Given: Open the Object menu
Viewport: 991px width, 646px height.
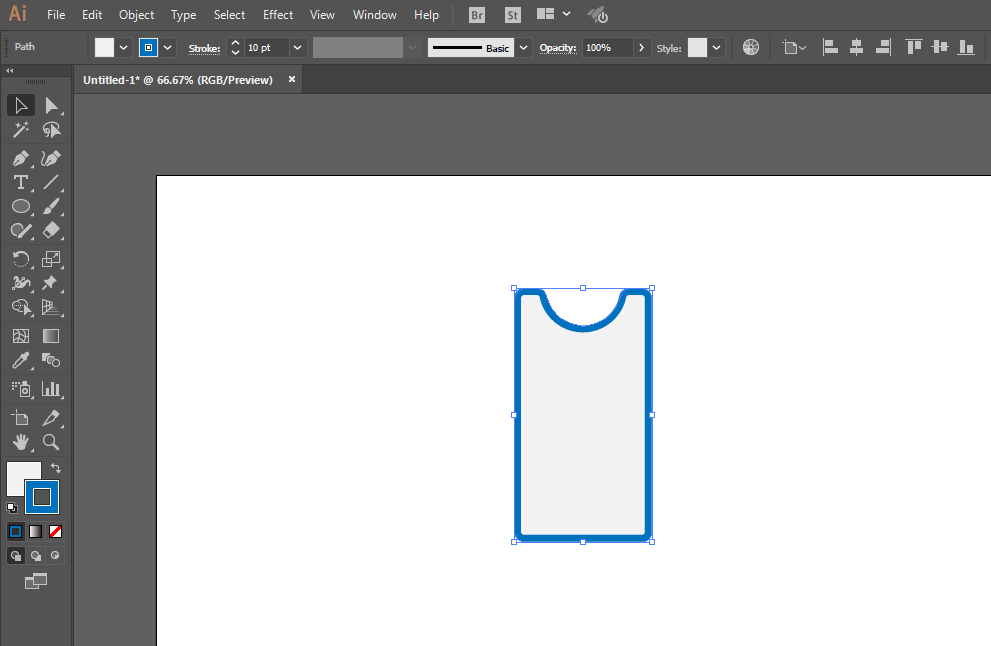Looking at the screenshot, I should pos(136,15).
